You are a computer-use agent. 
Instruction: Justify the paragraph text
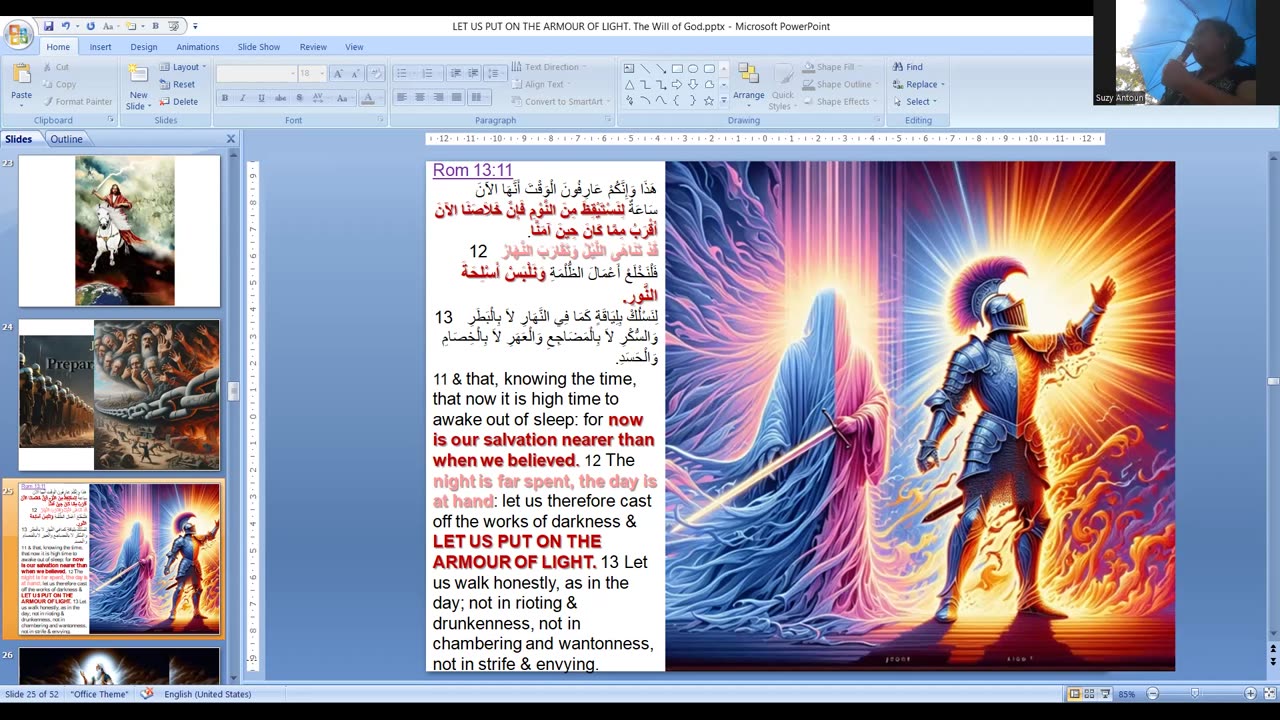click(x=456, y=98)
